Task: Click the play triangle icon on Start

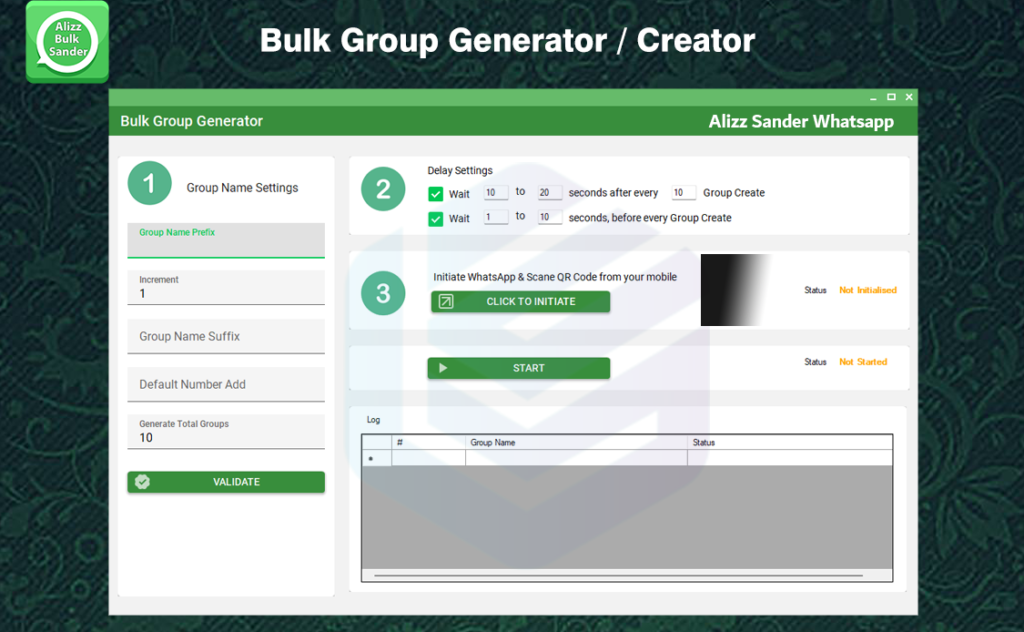Action: tap(443, 368)
